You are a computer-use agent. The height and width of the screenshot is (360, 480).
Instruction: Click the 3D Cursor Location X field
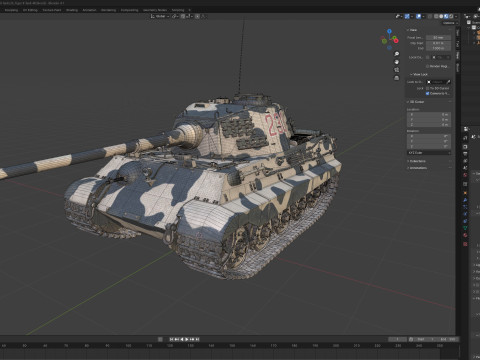click(x=429, y=114)
